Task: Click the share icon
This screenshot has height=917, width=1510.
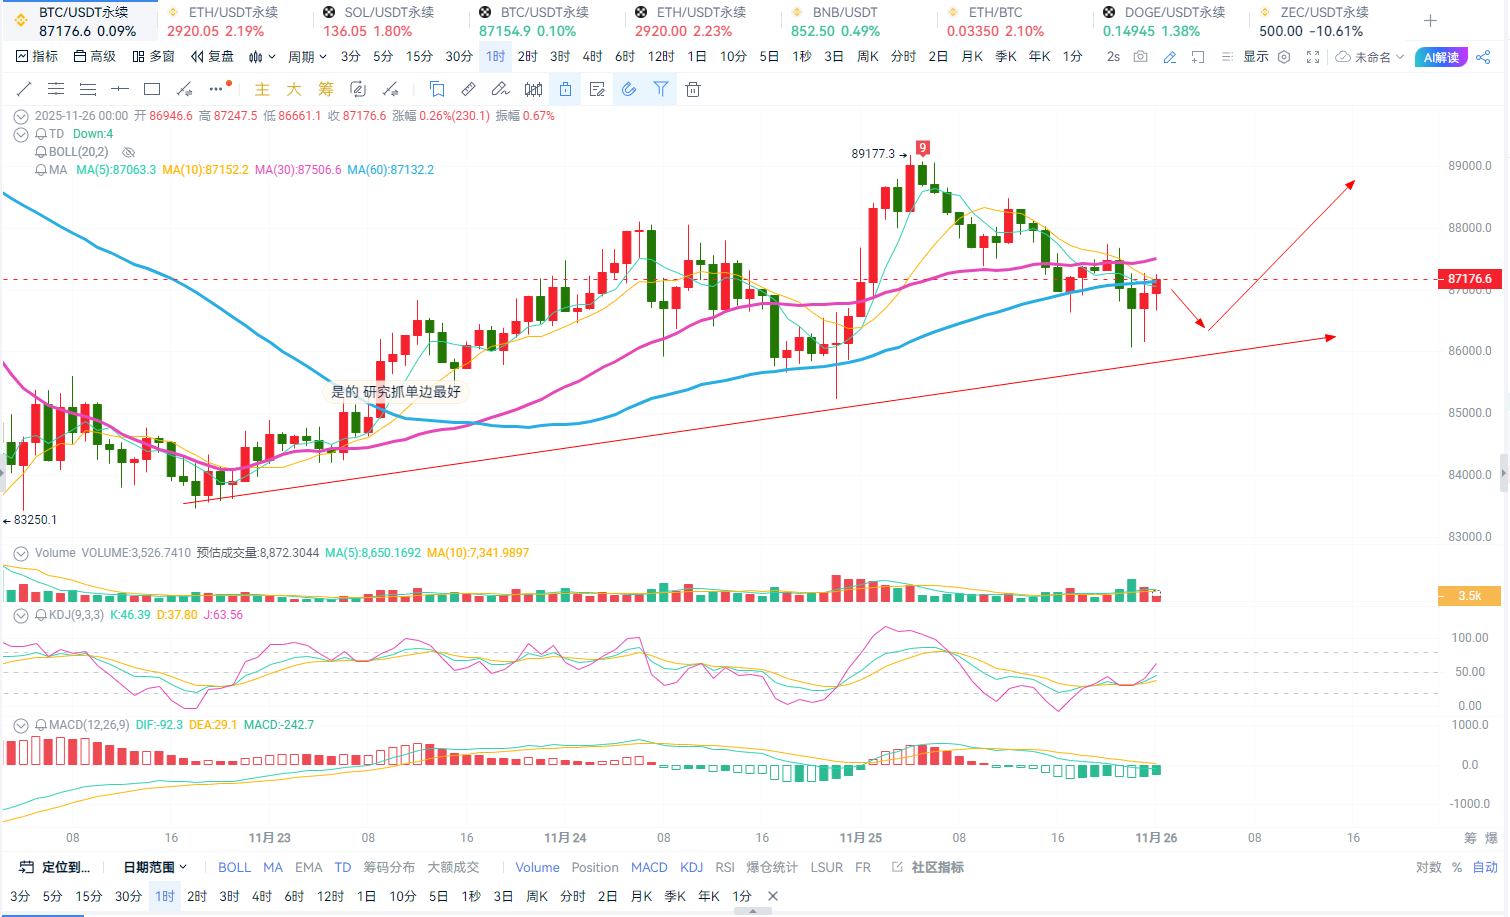Action: coord(1483,57)
